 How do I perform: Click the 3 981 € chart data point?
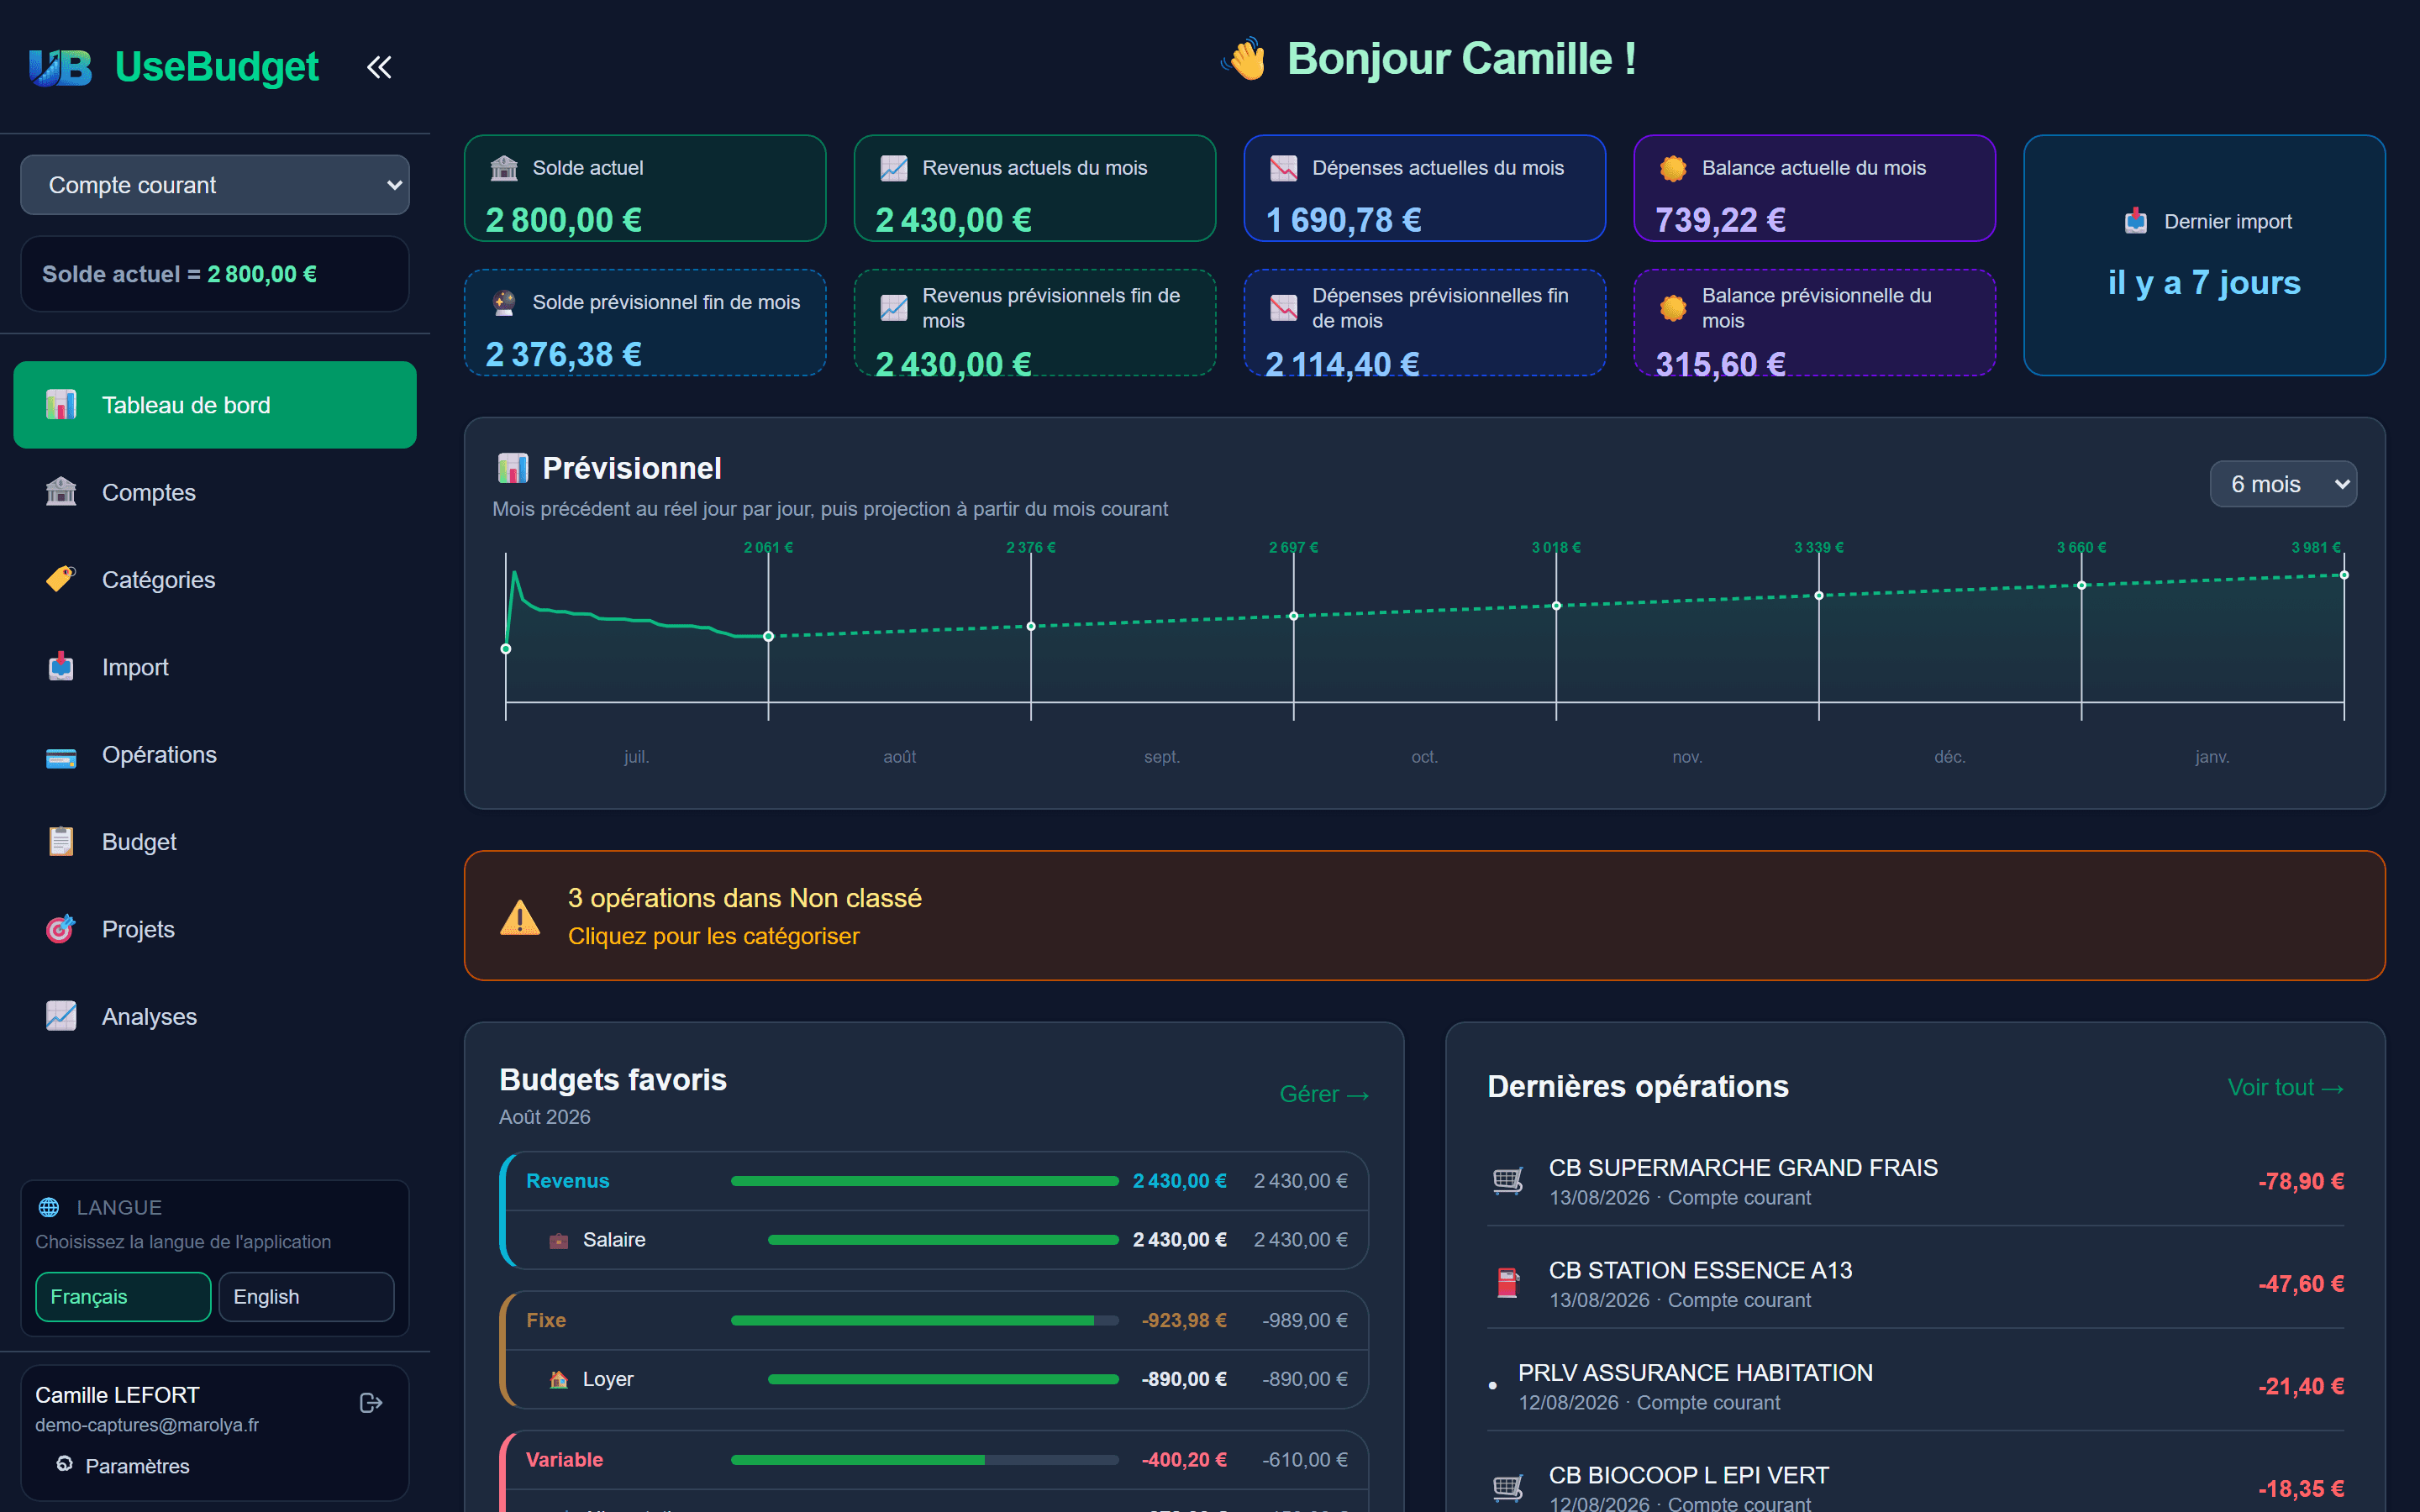pos(2344,575)
